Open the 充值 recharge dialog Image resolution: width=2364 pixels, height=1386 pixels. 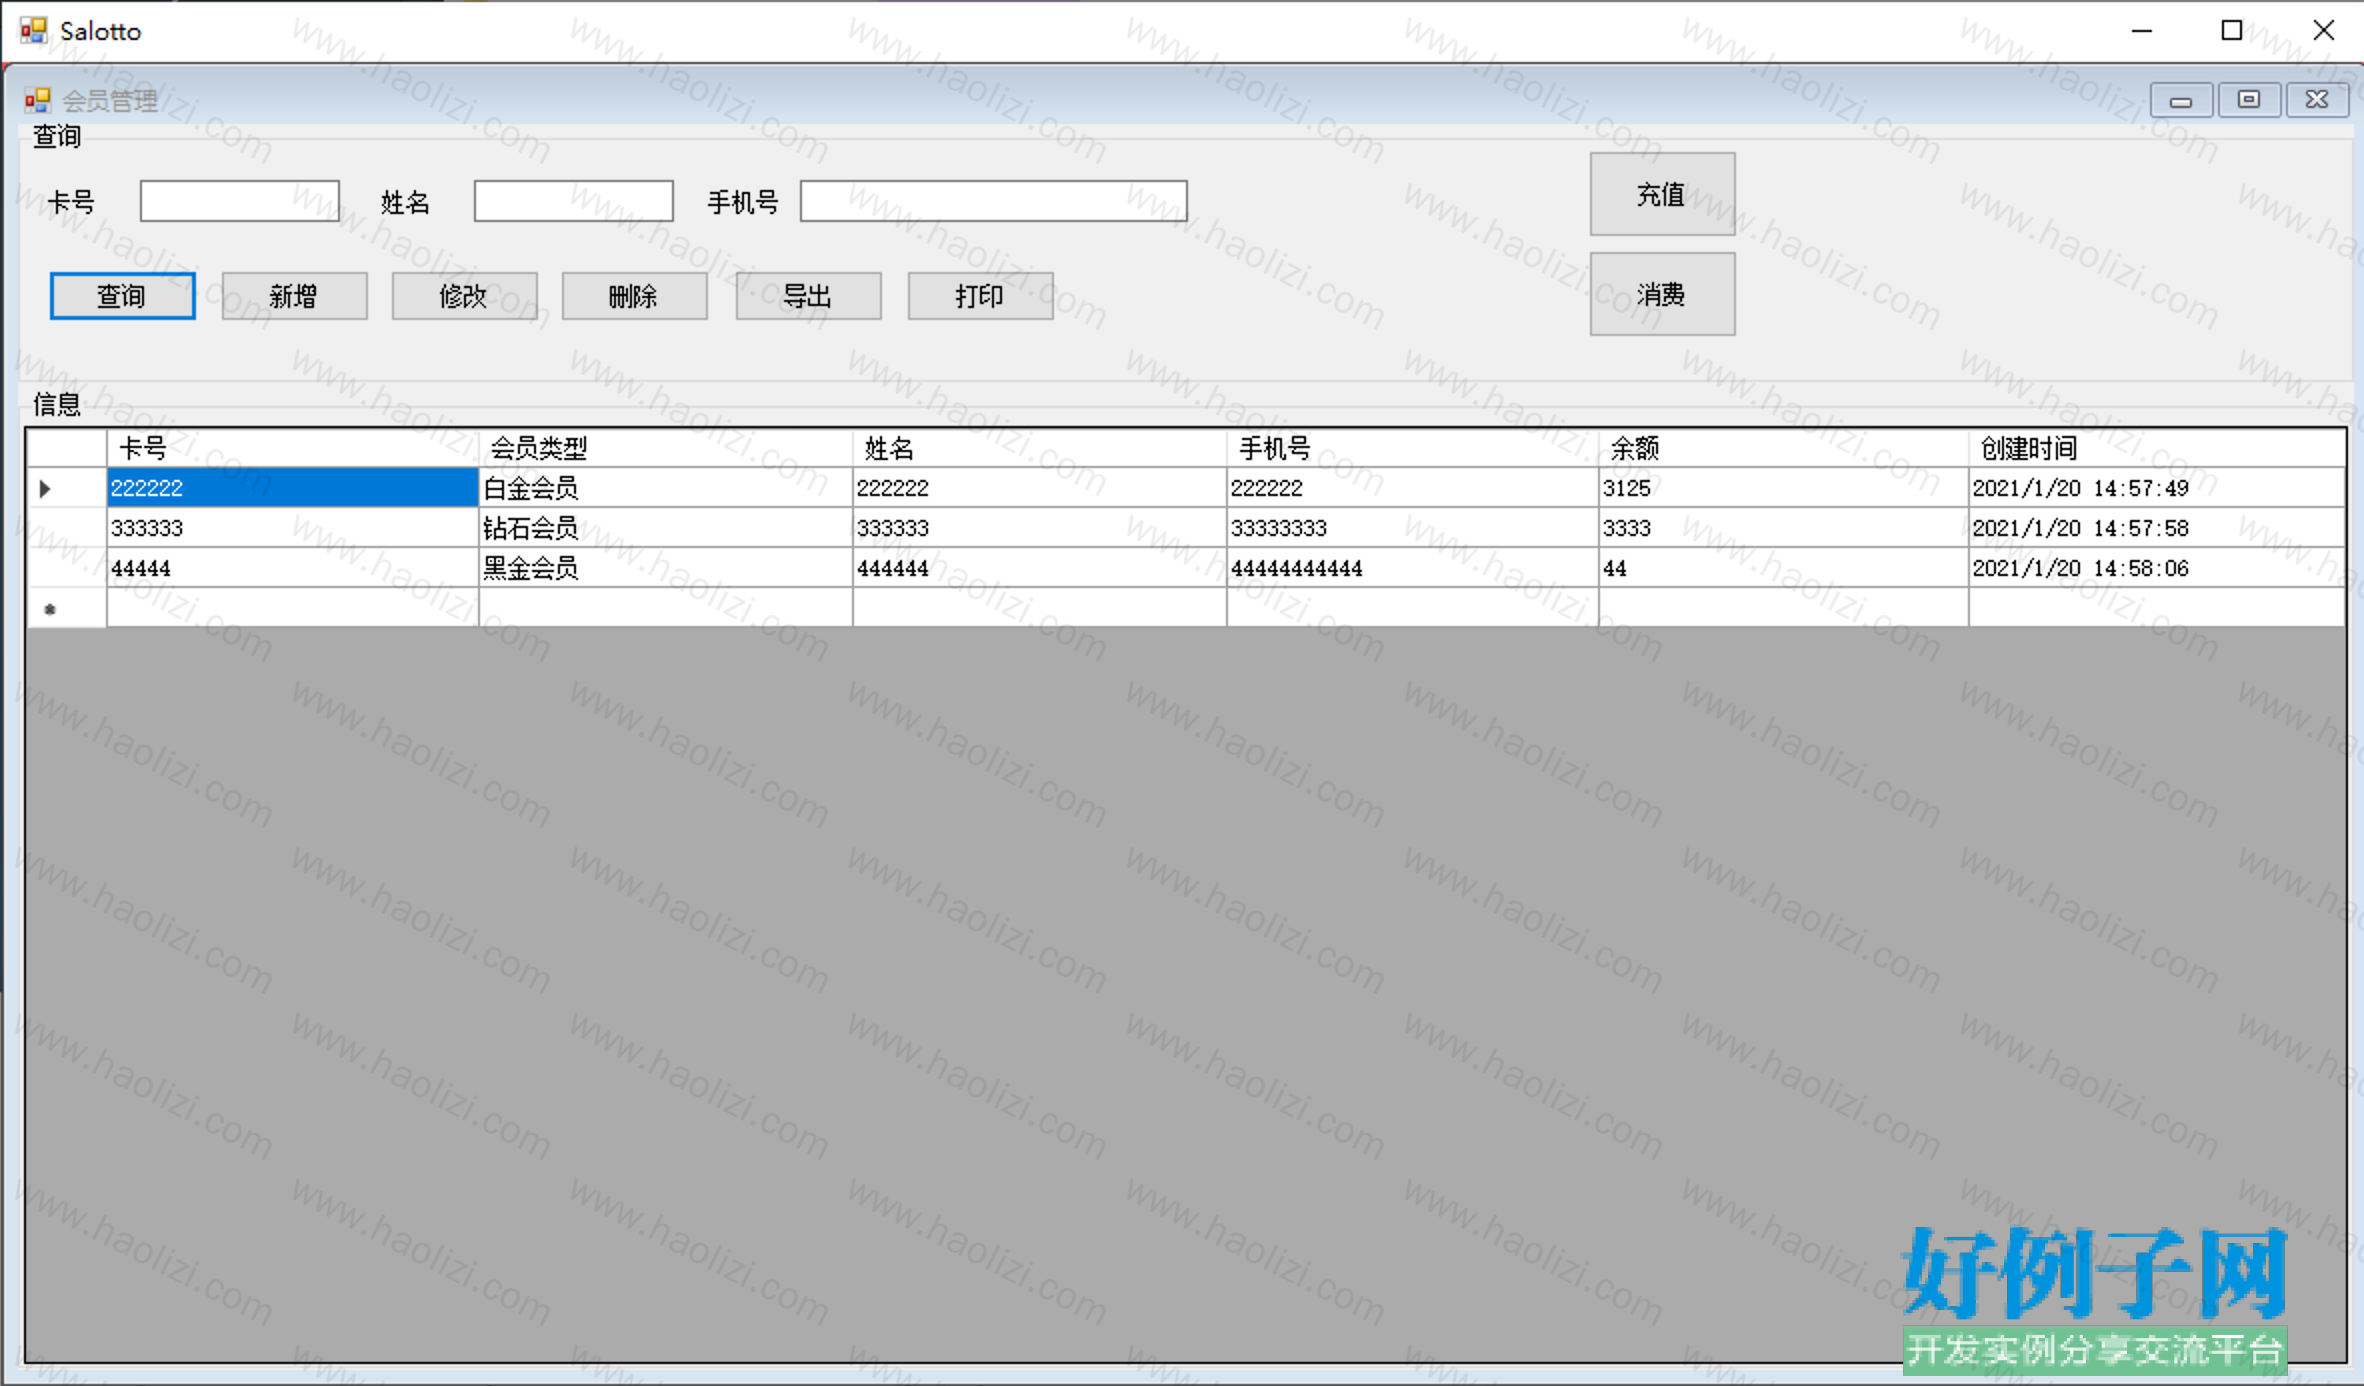point(1662,194)
